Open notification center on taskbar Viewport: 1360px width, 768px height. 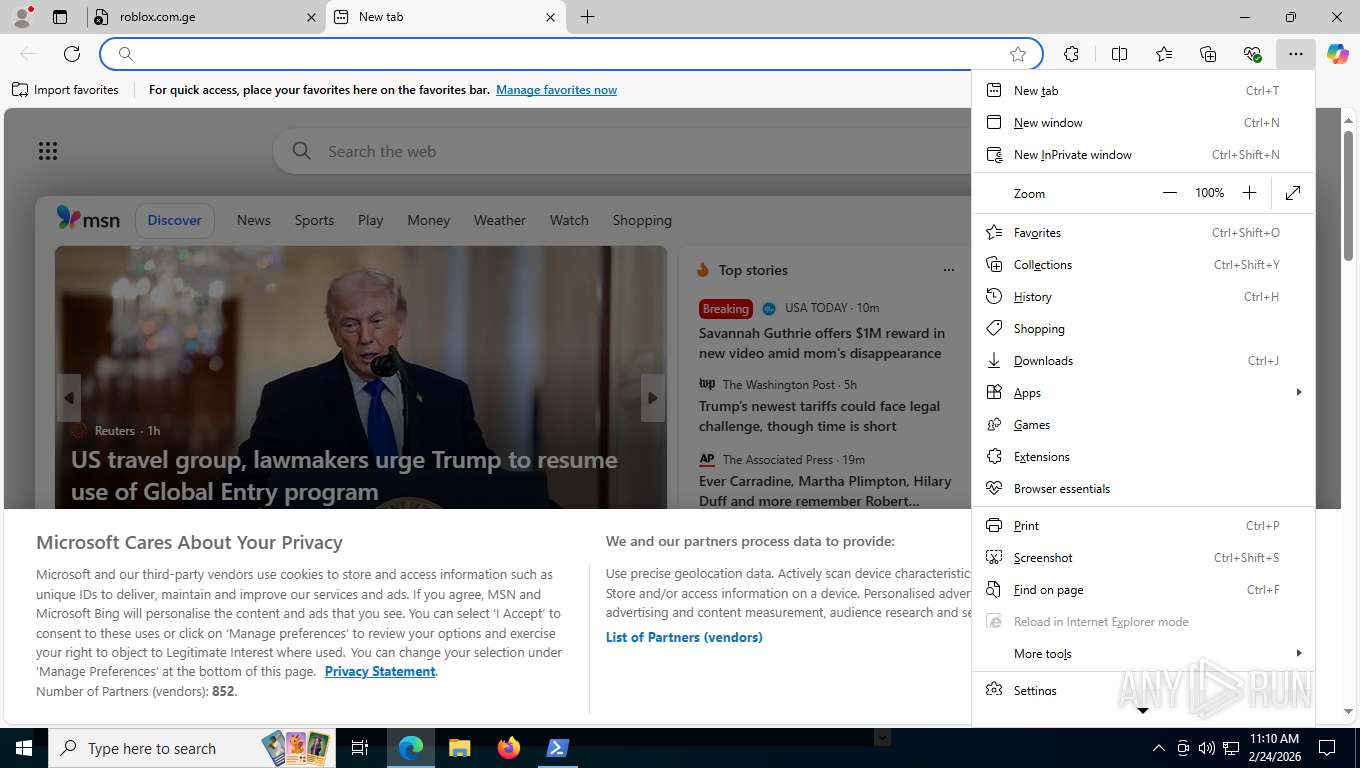click(1327, 748)
